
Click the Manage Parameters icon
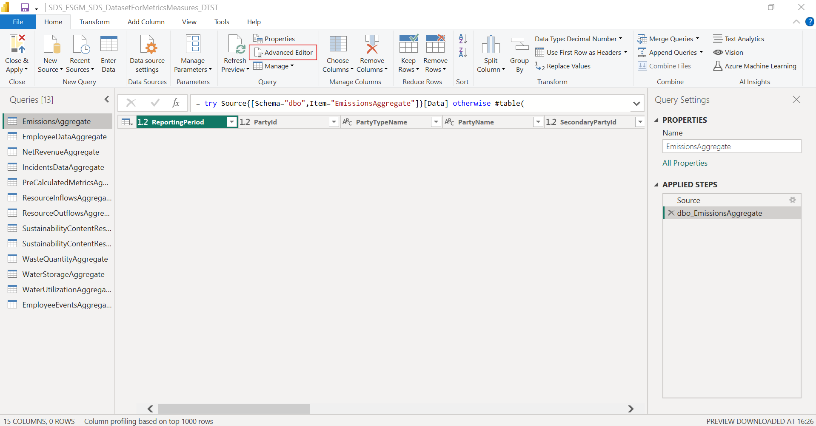[193, 44]
